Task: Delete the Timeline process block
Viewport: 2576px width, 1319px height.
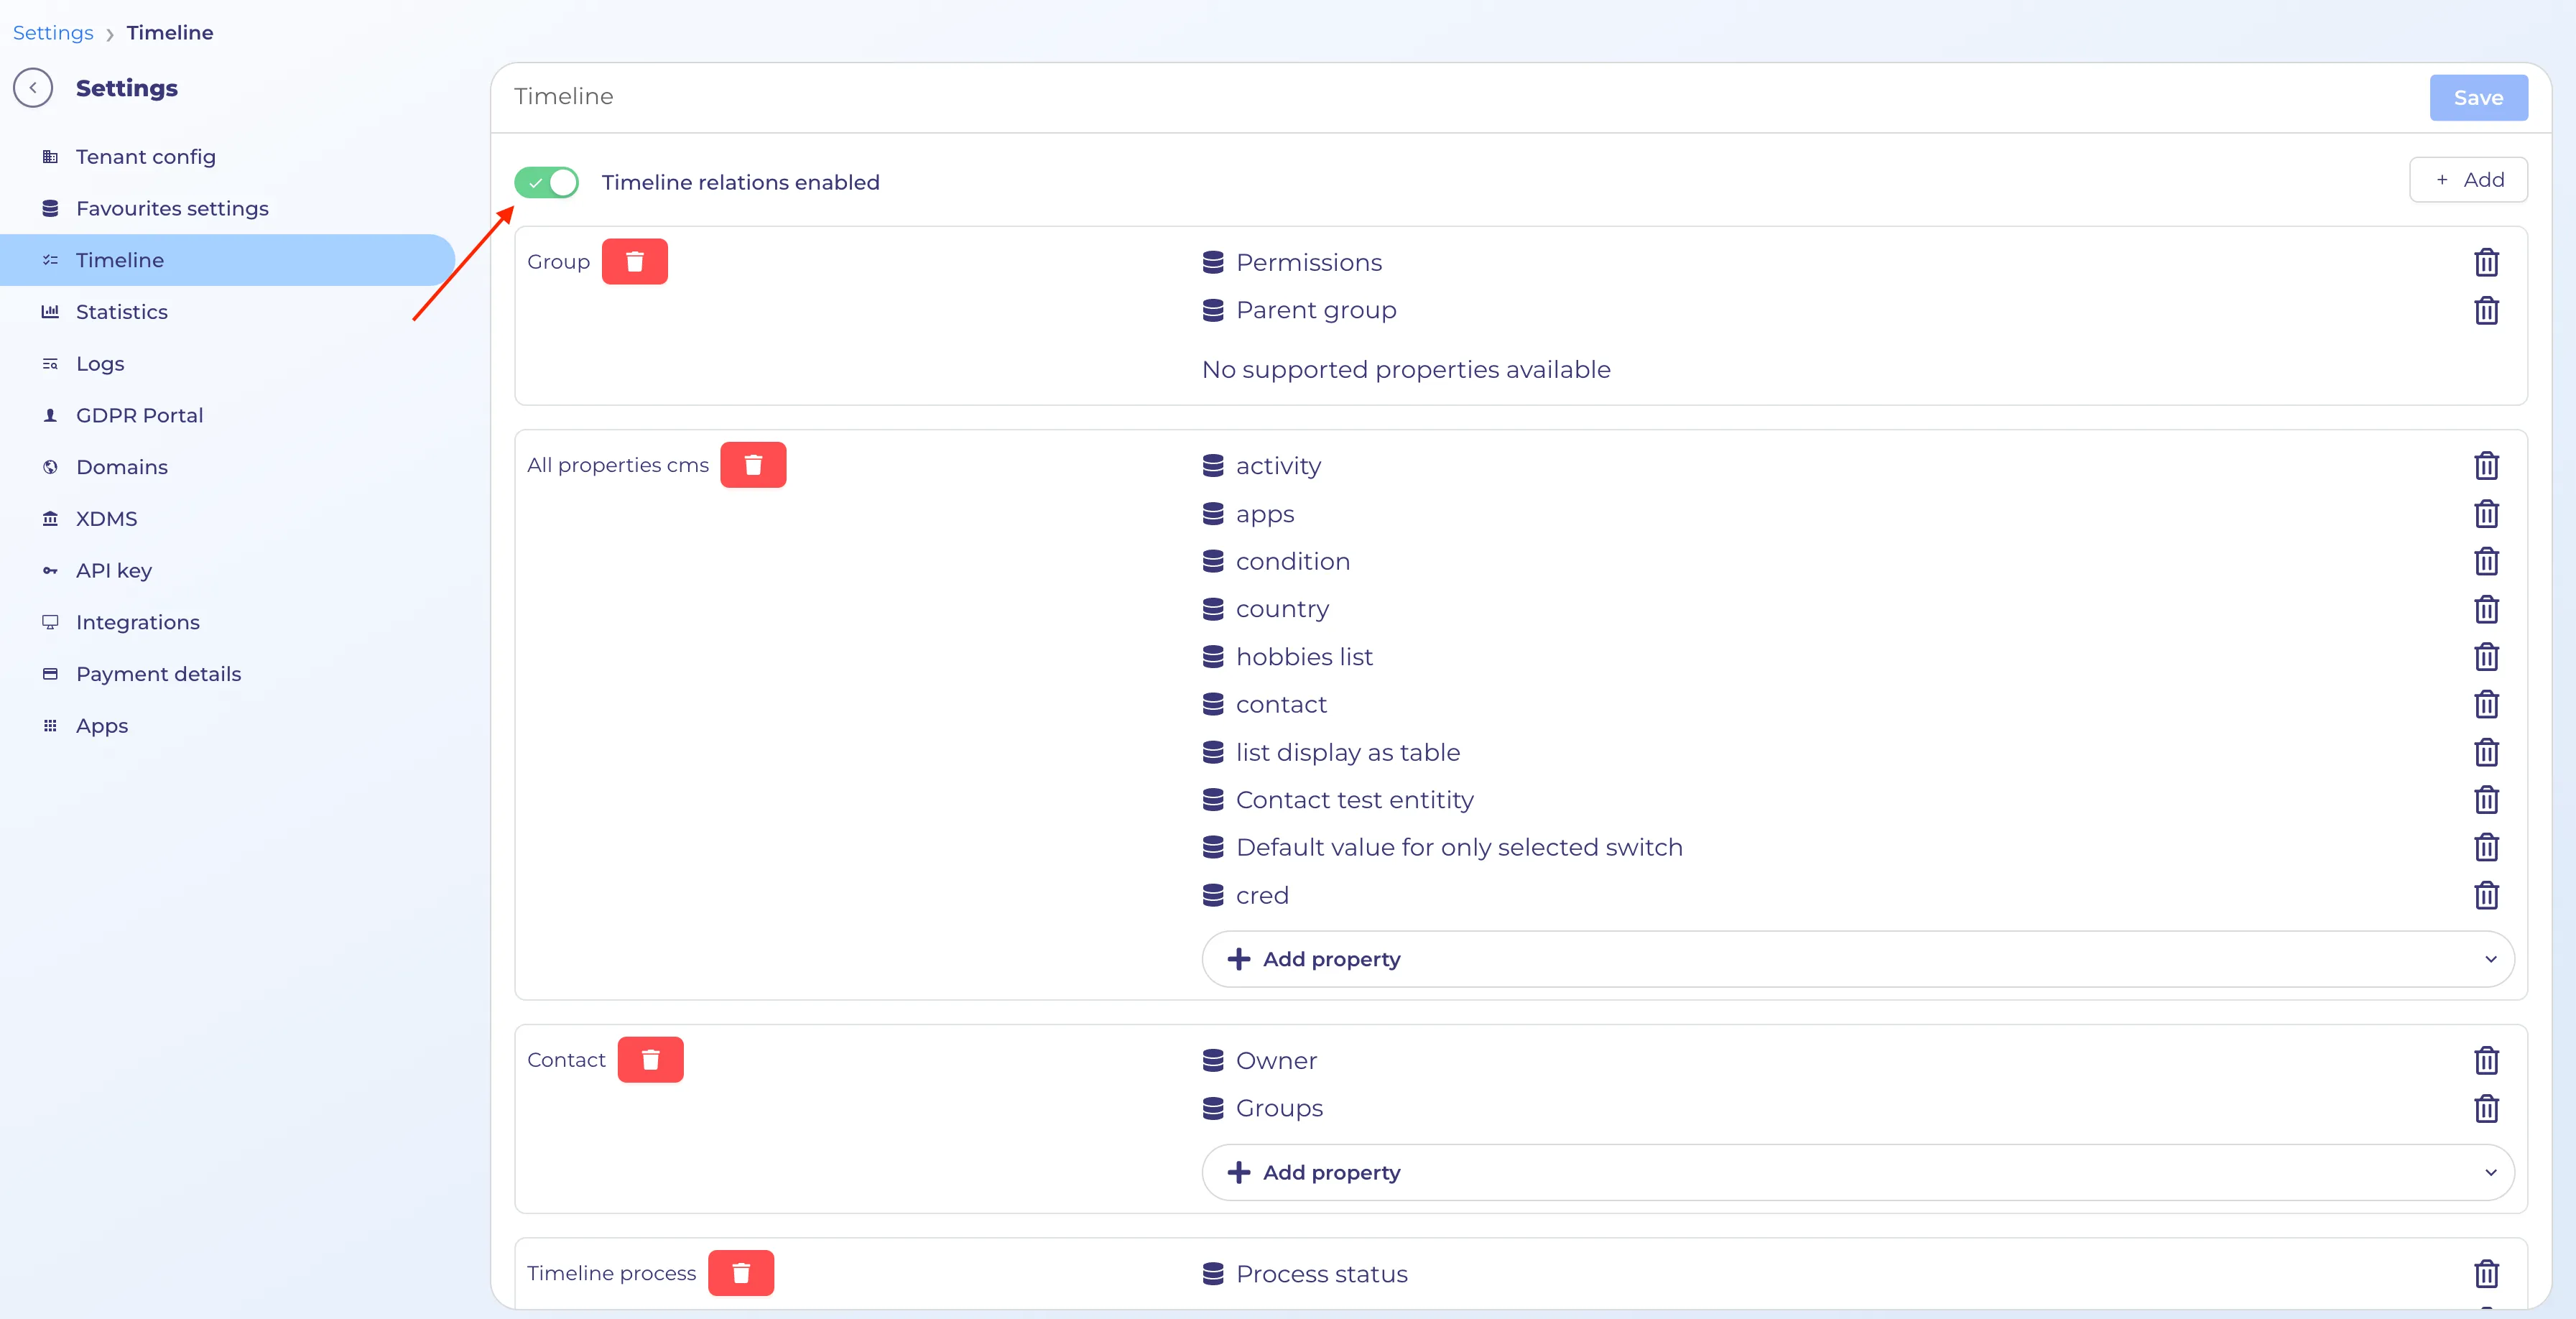Action: [741, 1272]
